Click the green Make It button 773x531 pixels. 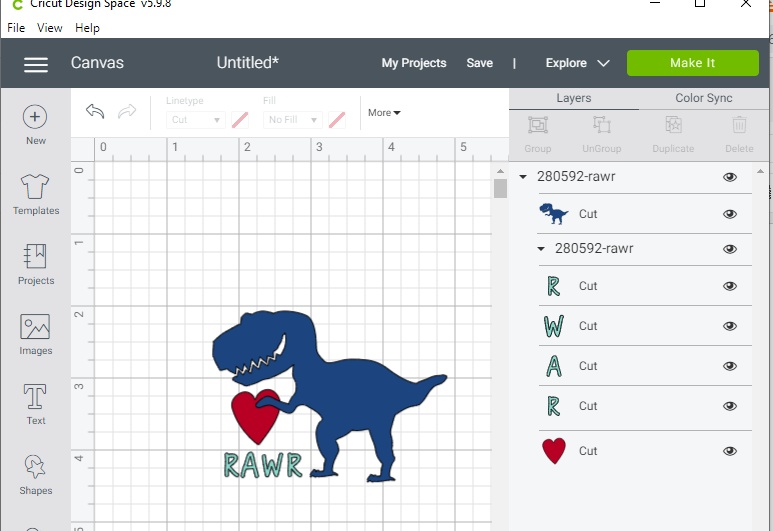pos(692,63)
